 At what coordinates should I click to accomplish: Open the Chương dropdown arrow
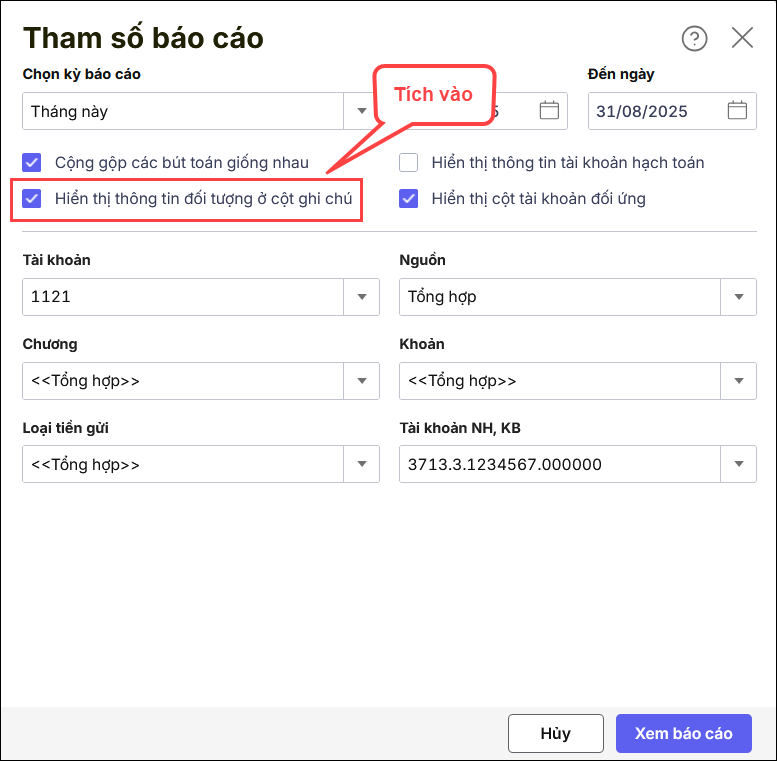(361, 381)
